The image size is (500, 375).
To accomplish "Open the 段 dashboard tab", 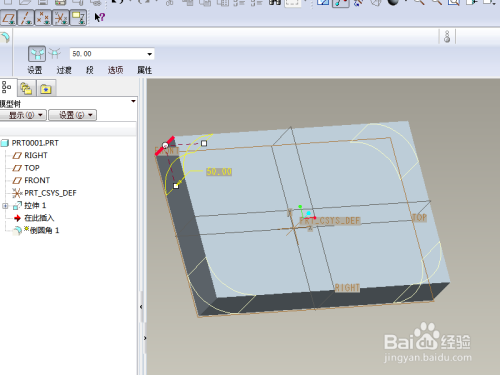I will [x=90, y=70].
